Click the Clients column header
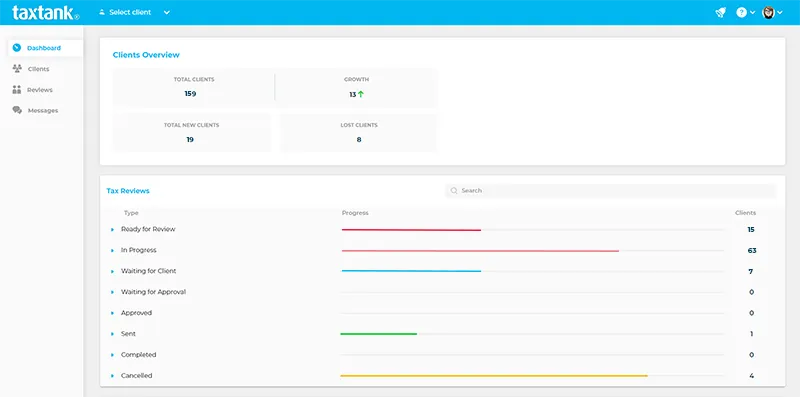This screenshot has height=397, width=800. (x=745, y=213)
